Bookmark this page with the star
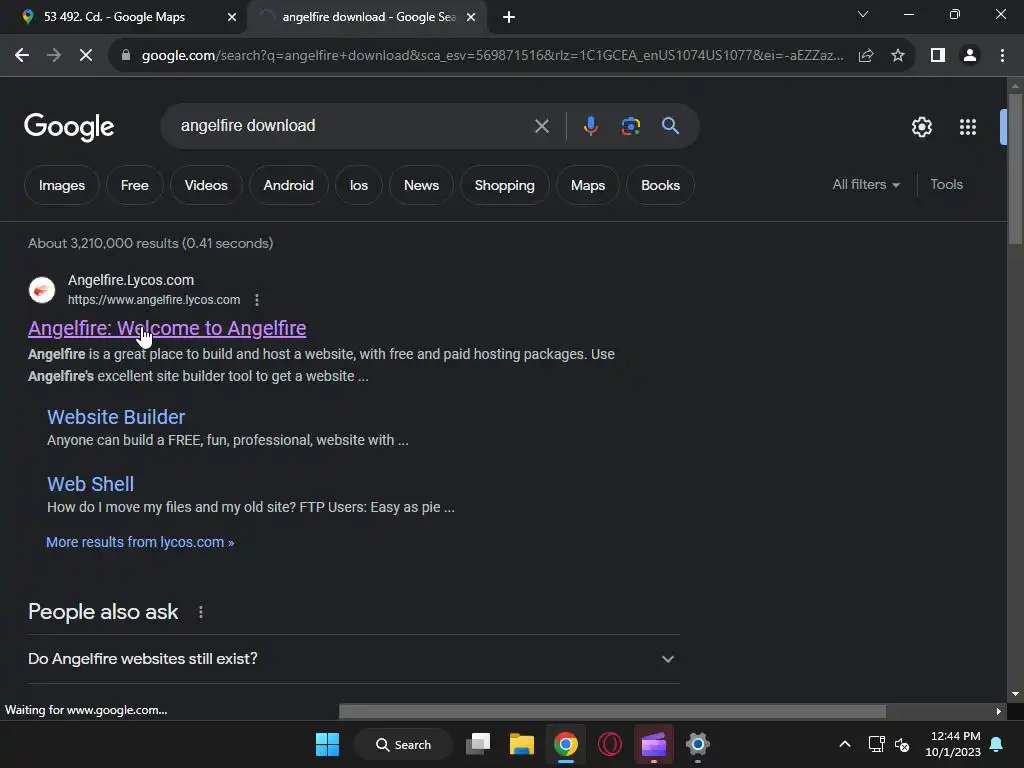 (898, 56)
